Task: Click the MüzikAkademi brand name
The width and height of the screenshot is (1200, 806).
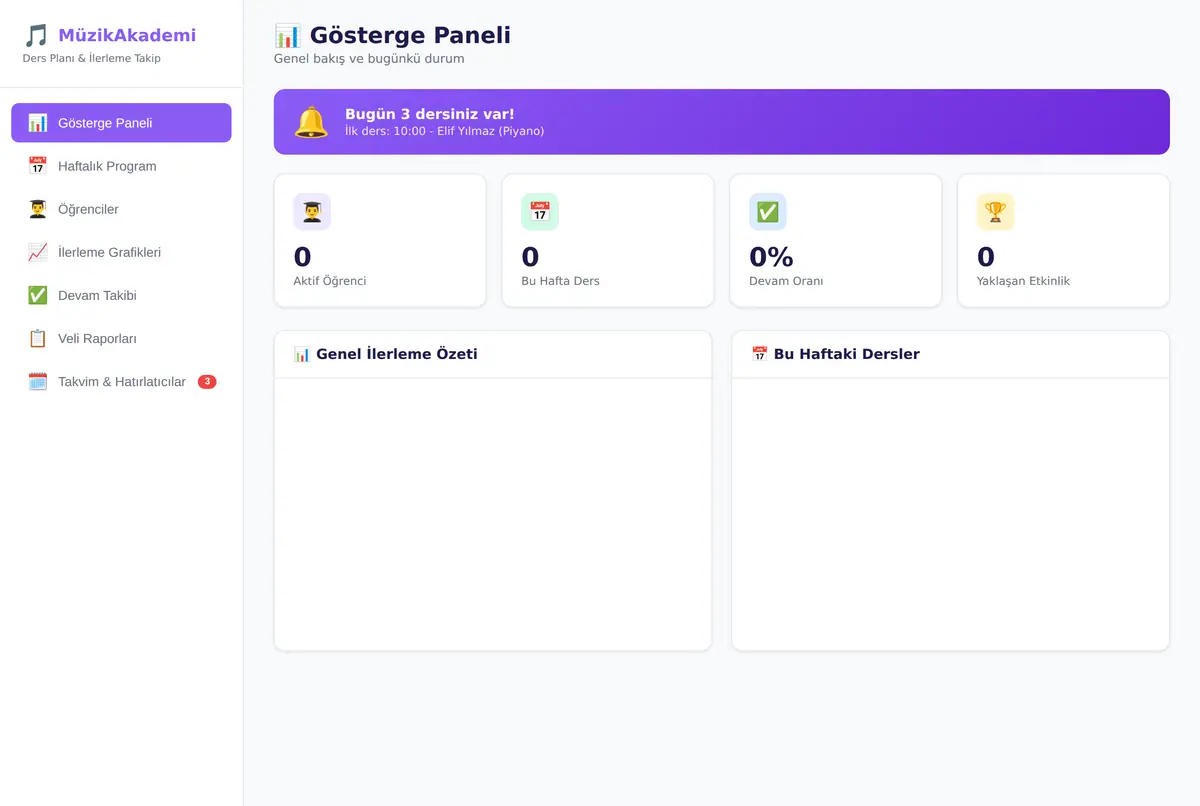Action: pyautogui.click(x=127, y=36)
